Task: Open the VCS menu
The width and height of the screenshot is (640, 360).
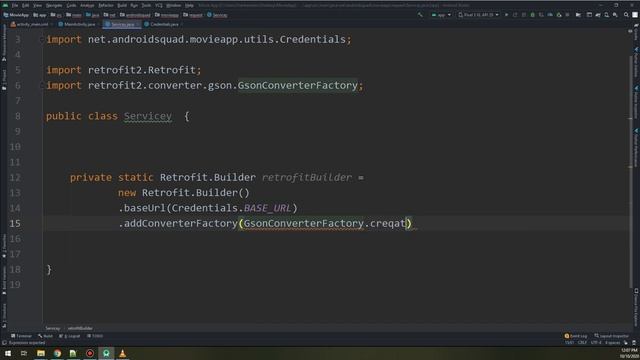Action: (x=159, y=6)
